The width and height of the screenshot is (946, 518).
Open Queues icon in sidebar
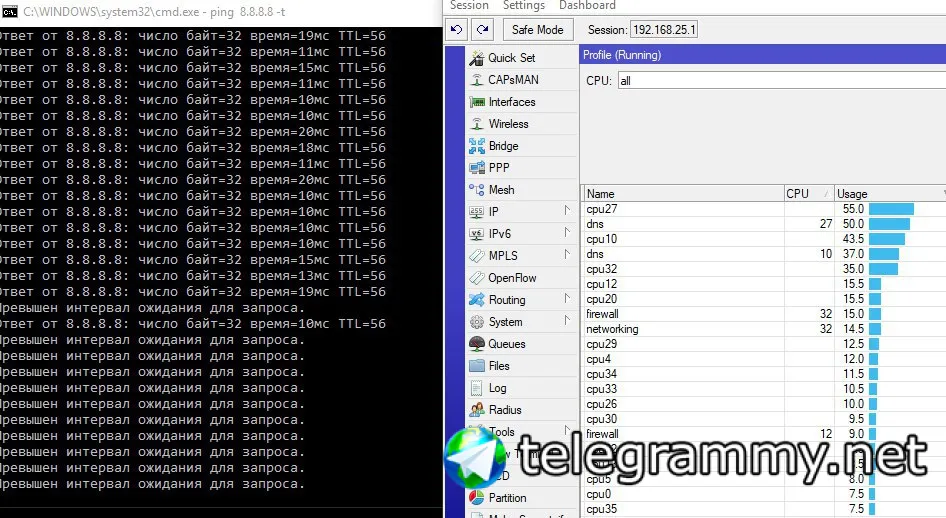point(477,344)
